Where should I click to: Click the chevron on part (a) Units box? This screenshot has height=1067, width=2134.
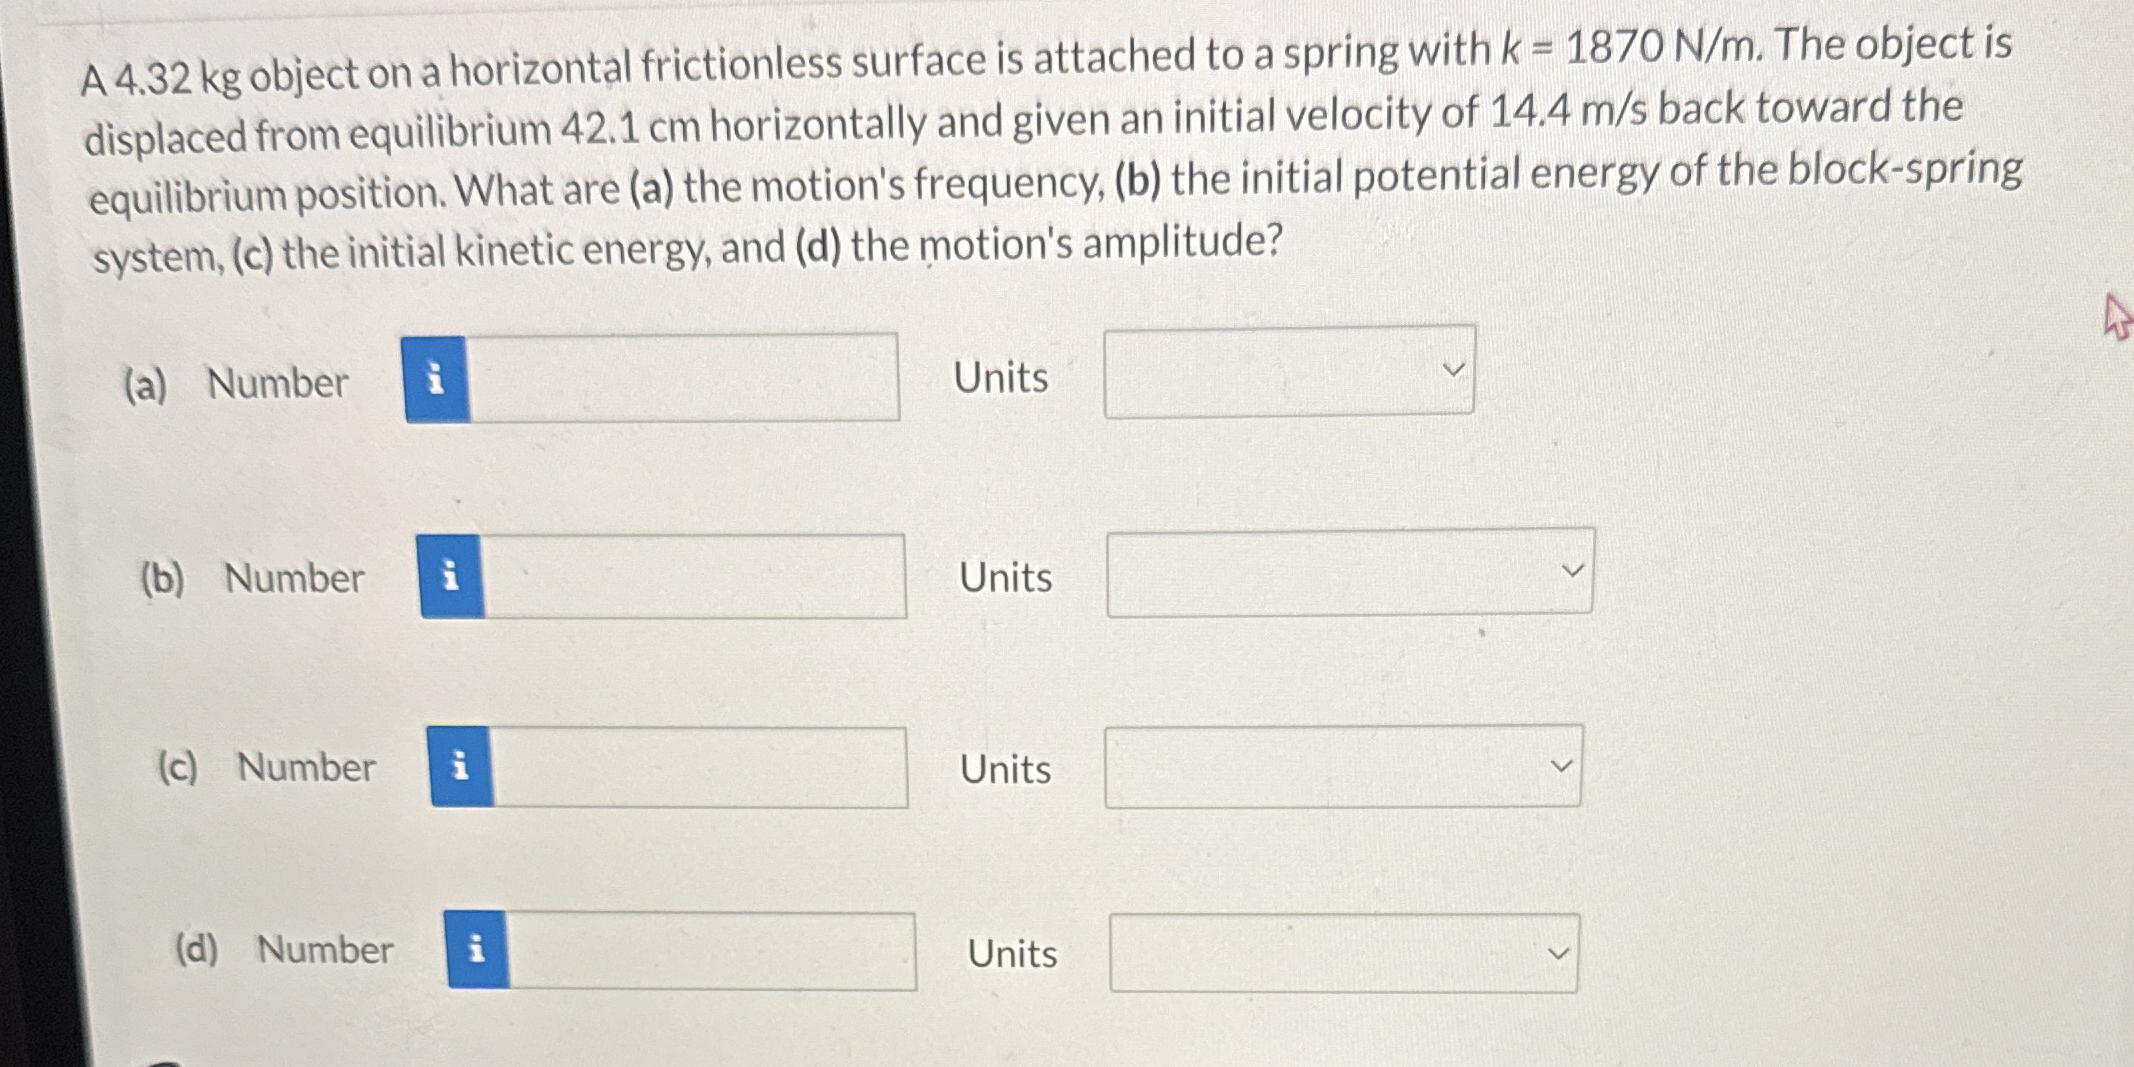(1454, 368)
